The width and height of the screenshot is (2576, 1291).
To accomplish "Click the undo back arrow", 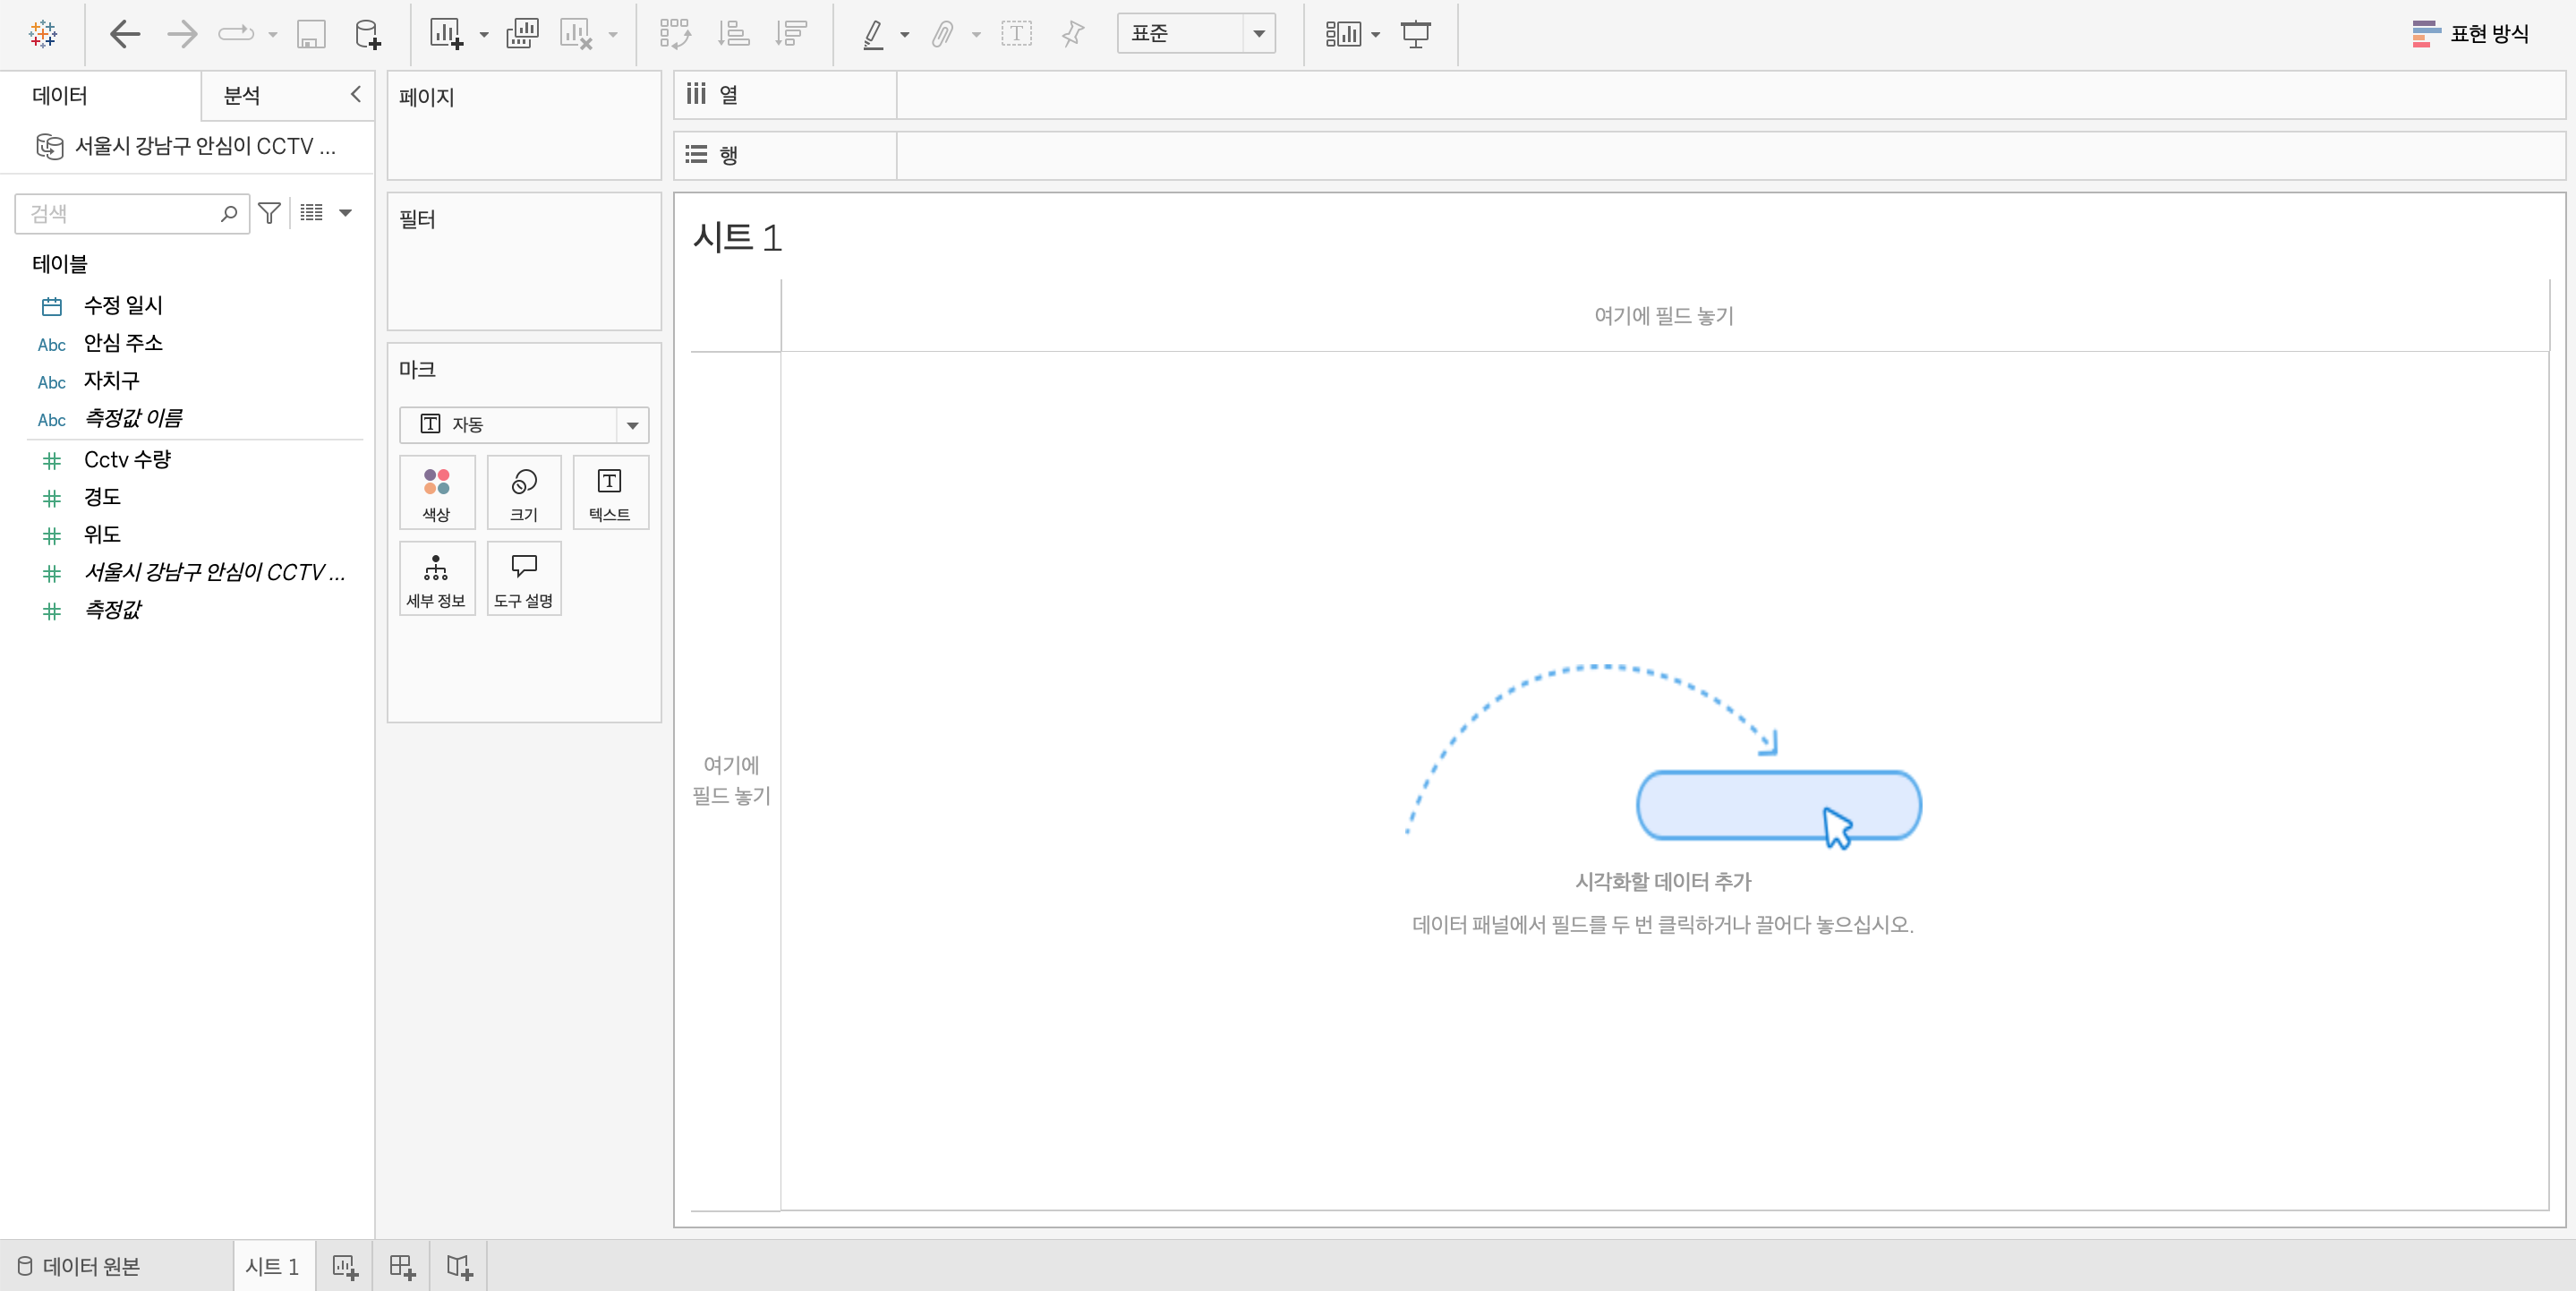I will (x=124, y=34).
